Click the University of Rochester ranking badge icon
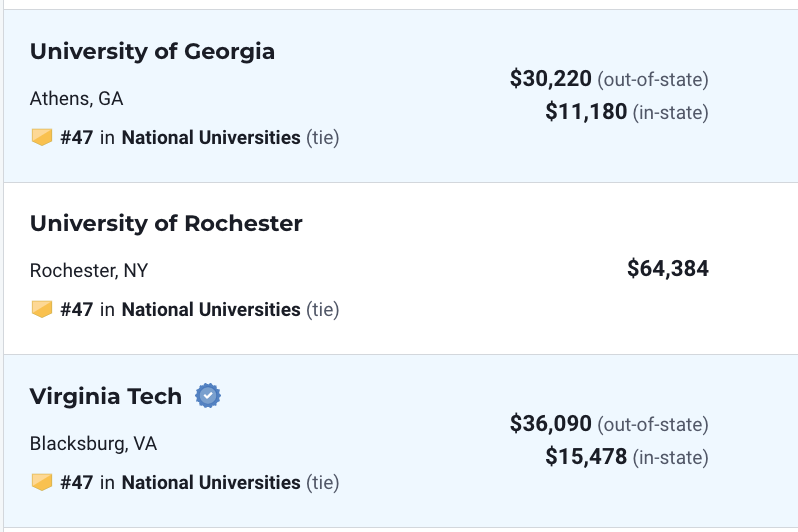The image size is (798, 532). [42, 309]
